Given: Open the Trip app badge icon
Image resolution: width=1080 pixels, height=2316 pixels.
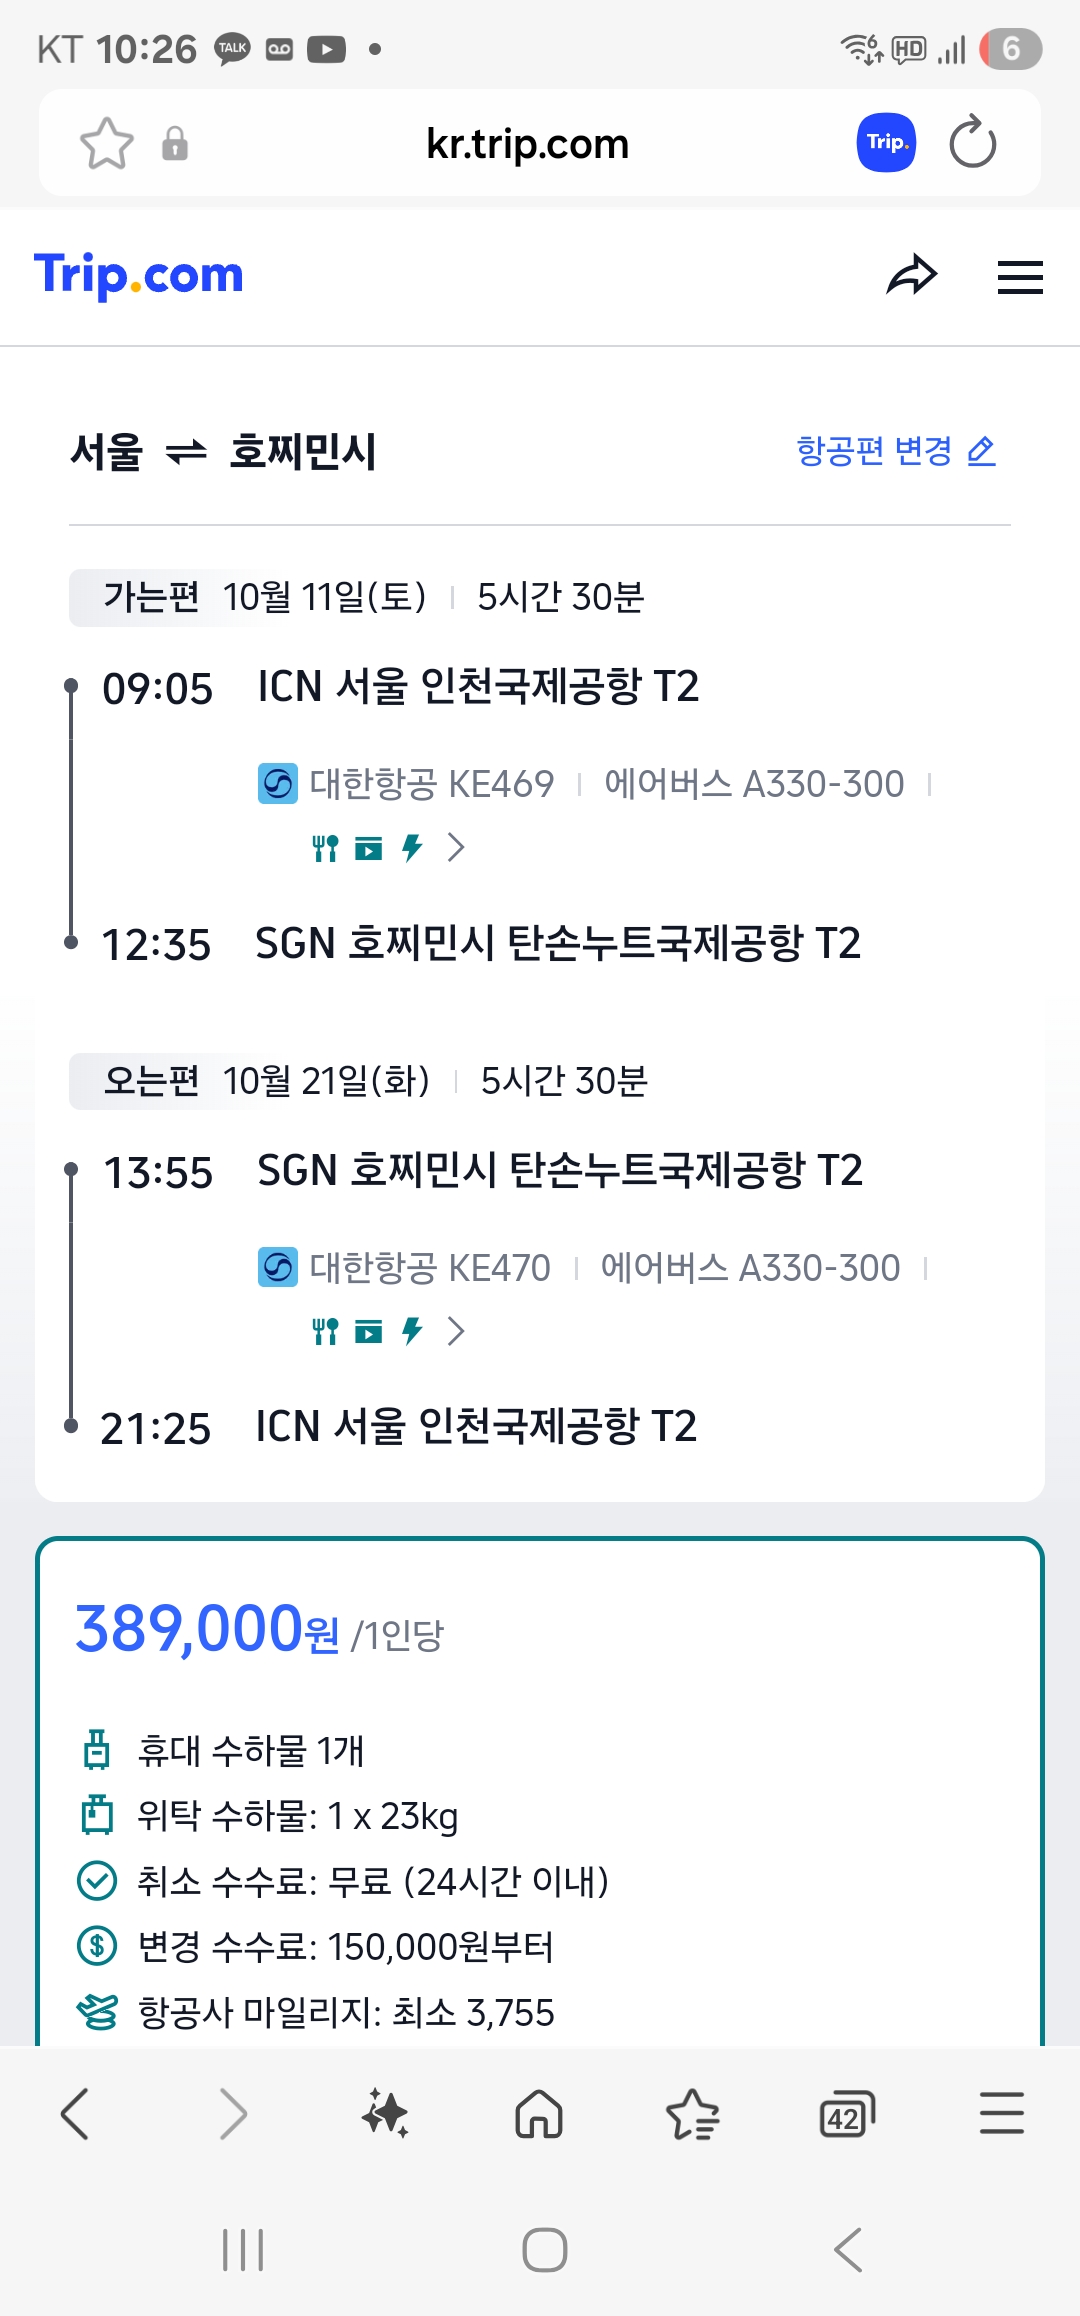Looking at the screenshot, I should (886, 143).
